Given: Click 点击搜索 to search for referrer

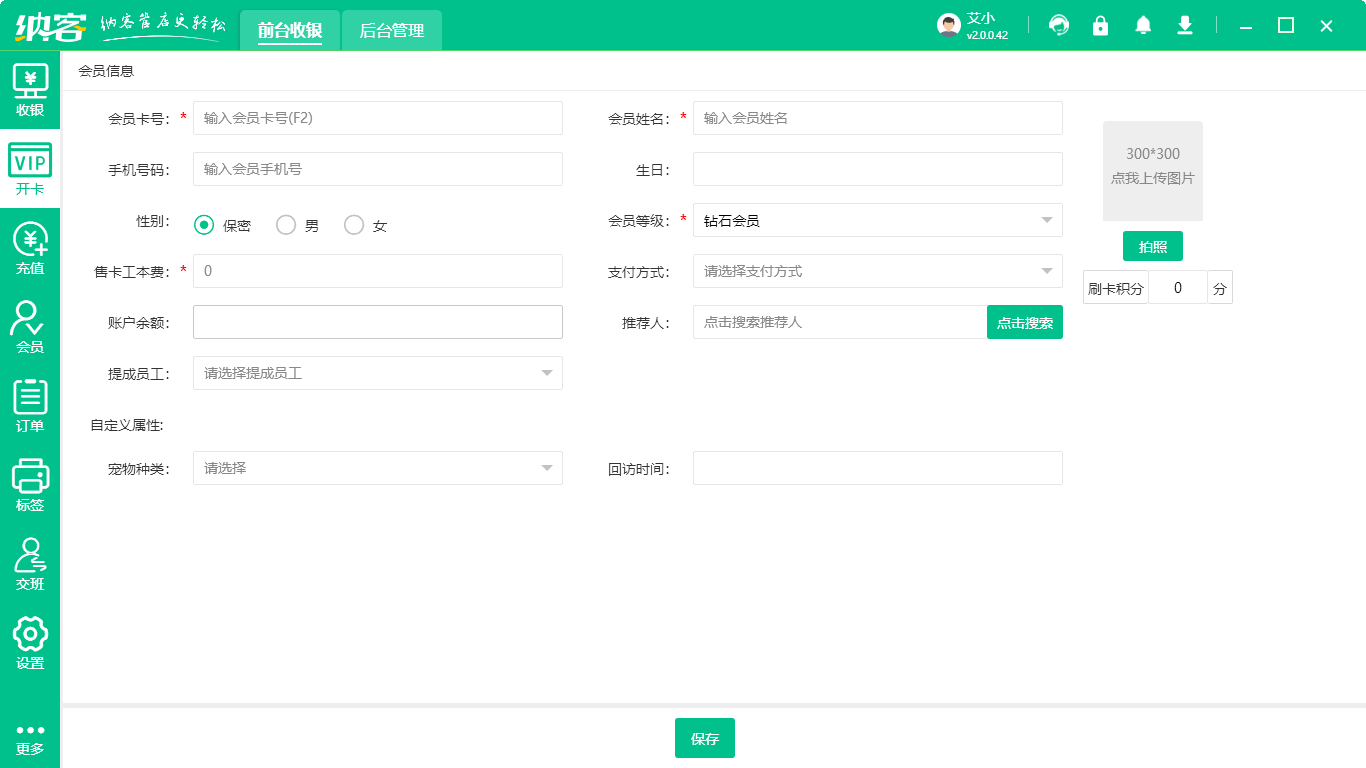Looking at the screenshot, I should point(1024,322).
